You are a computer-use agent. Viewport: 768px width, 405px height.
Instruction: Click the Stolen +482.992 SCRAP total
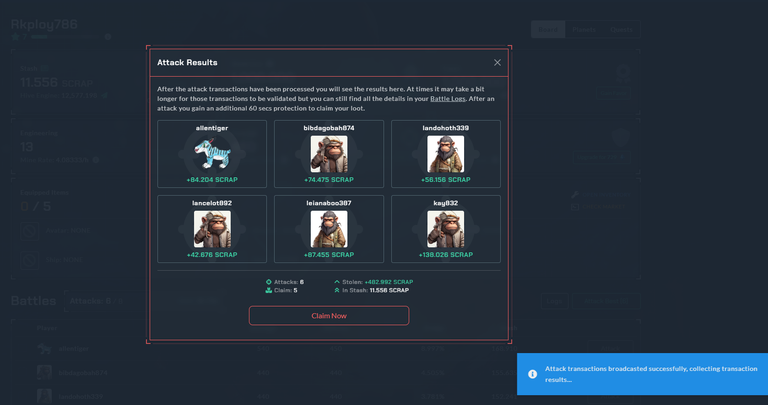(389, 282)
